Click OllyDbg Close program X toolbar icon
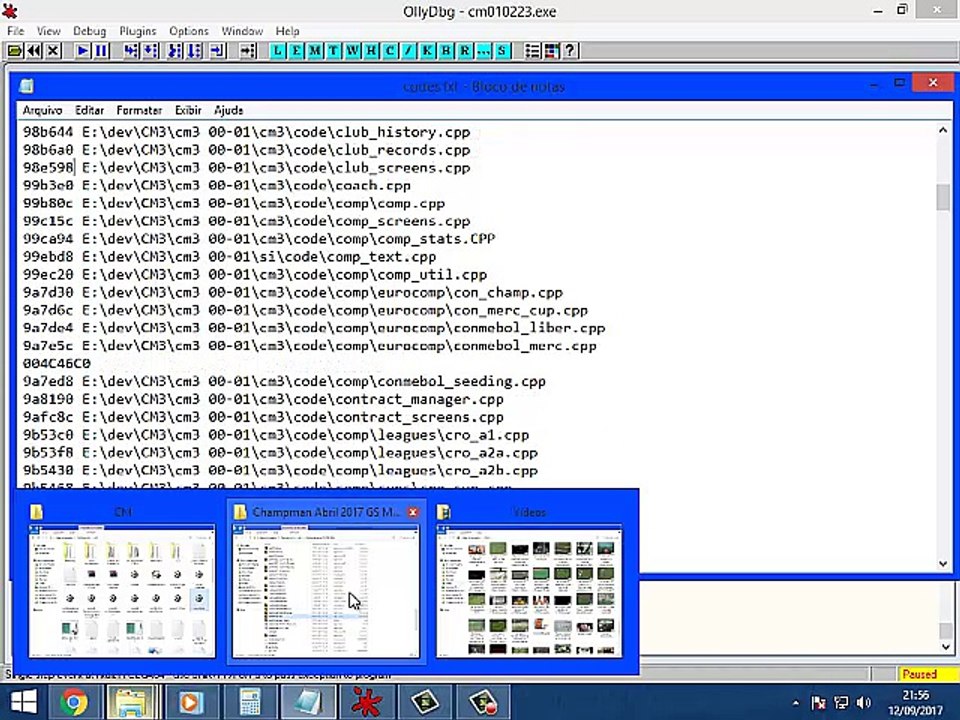 coord(53,51)
